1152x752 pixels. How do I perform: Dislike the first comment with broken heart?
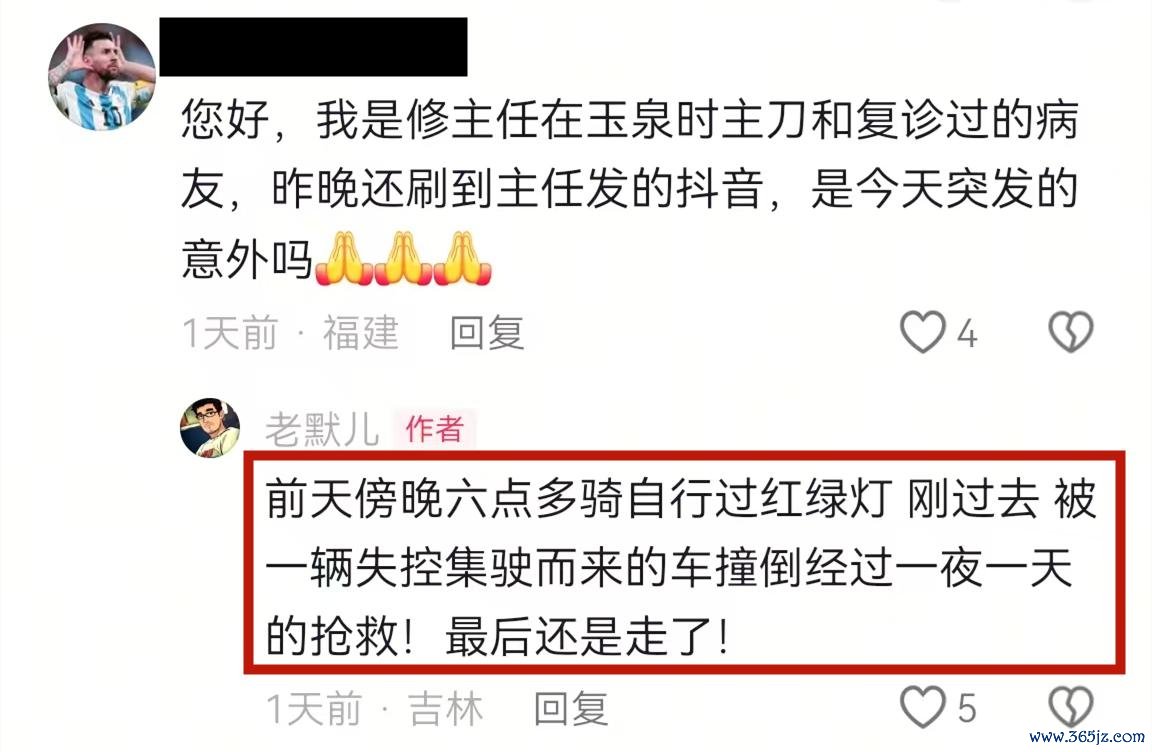pos(1070,333)
